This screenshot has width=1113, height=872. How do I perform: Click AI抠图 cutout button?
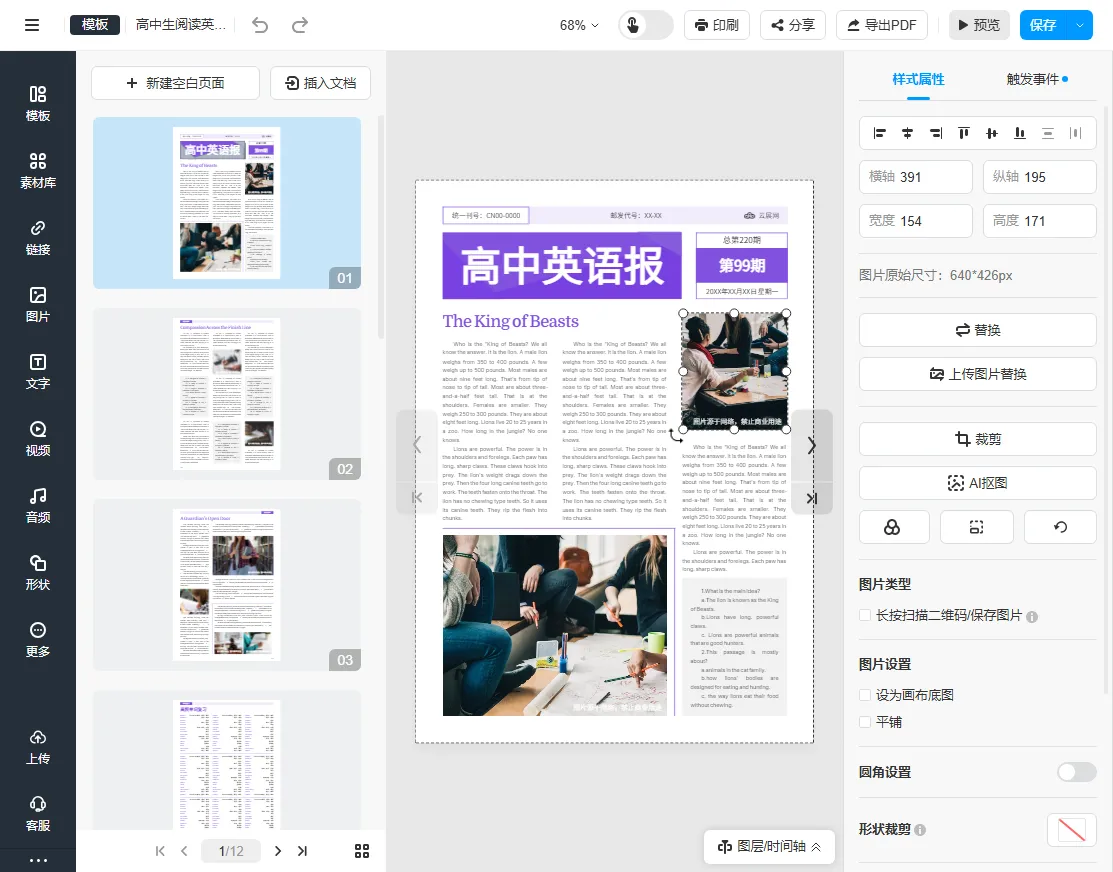click(x=977, y=484)
